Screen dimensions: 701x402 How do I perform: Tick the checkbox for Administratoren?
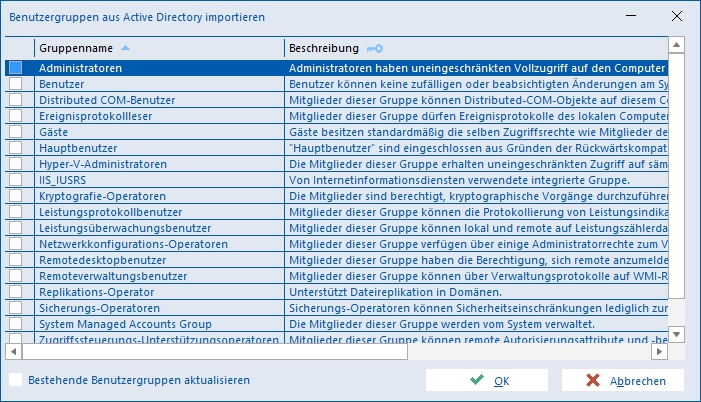(16, 68)
